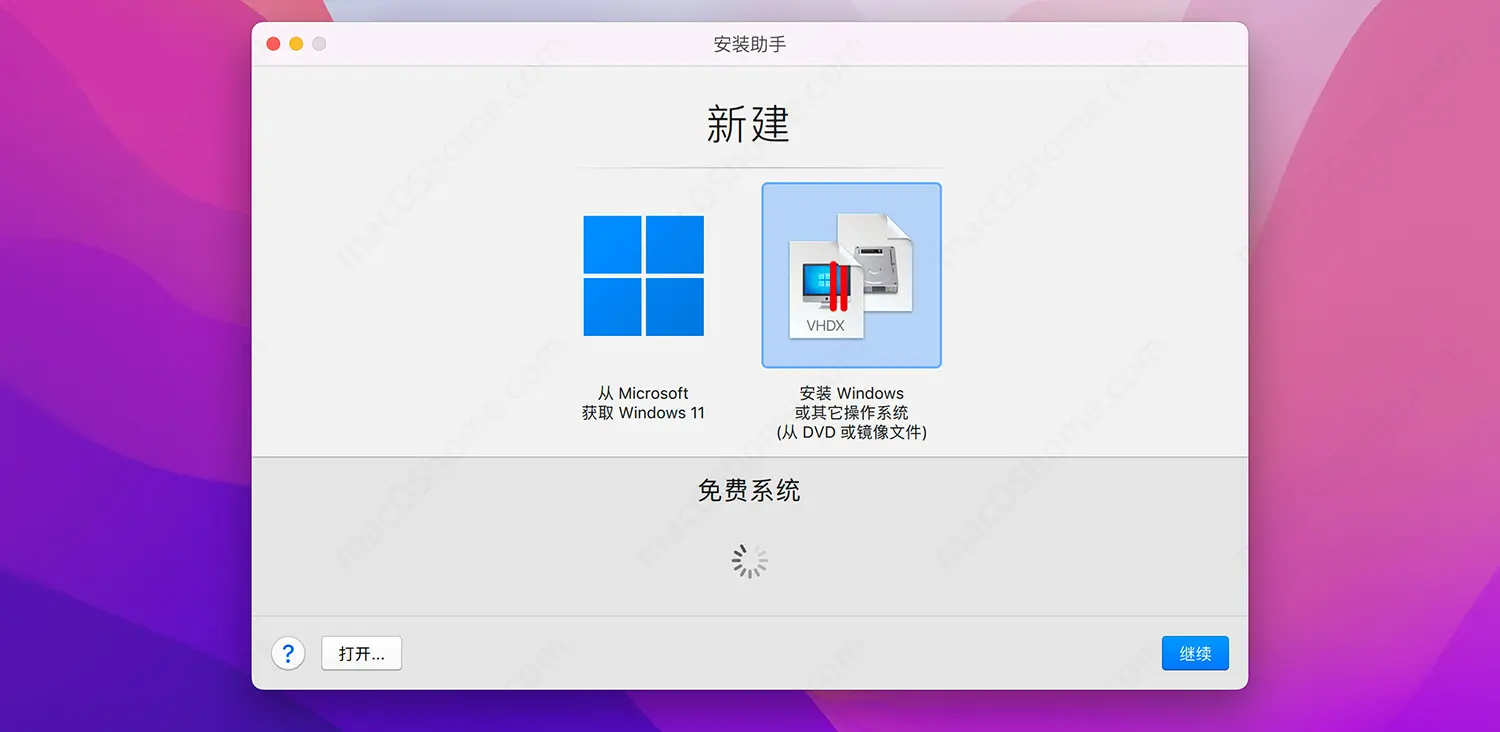Choose the 从 Microsoft 获取 Windows 11 label
This screenshot has height=732, width=1500.
tap(643, 403)
